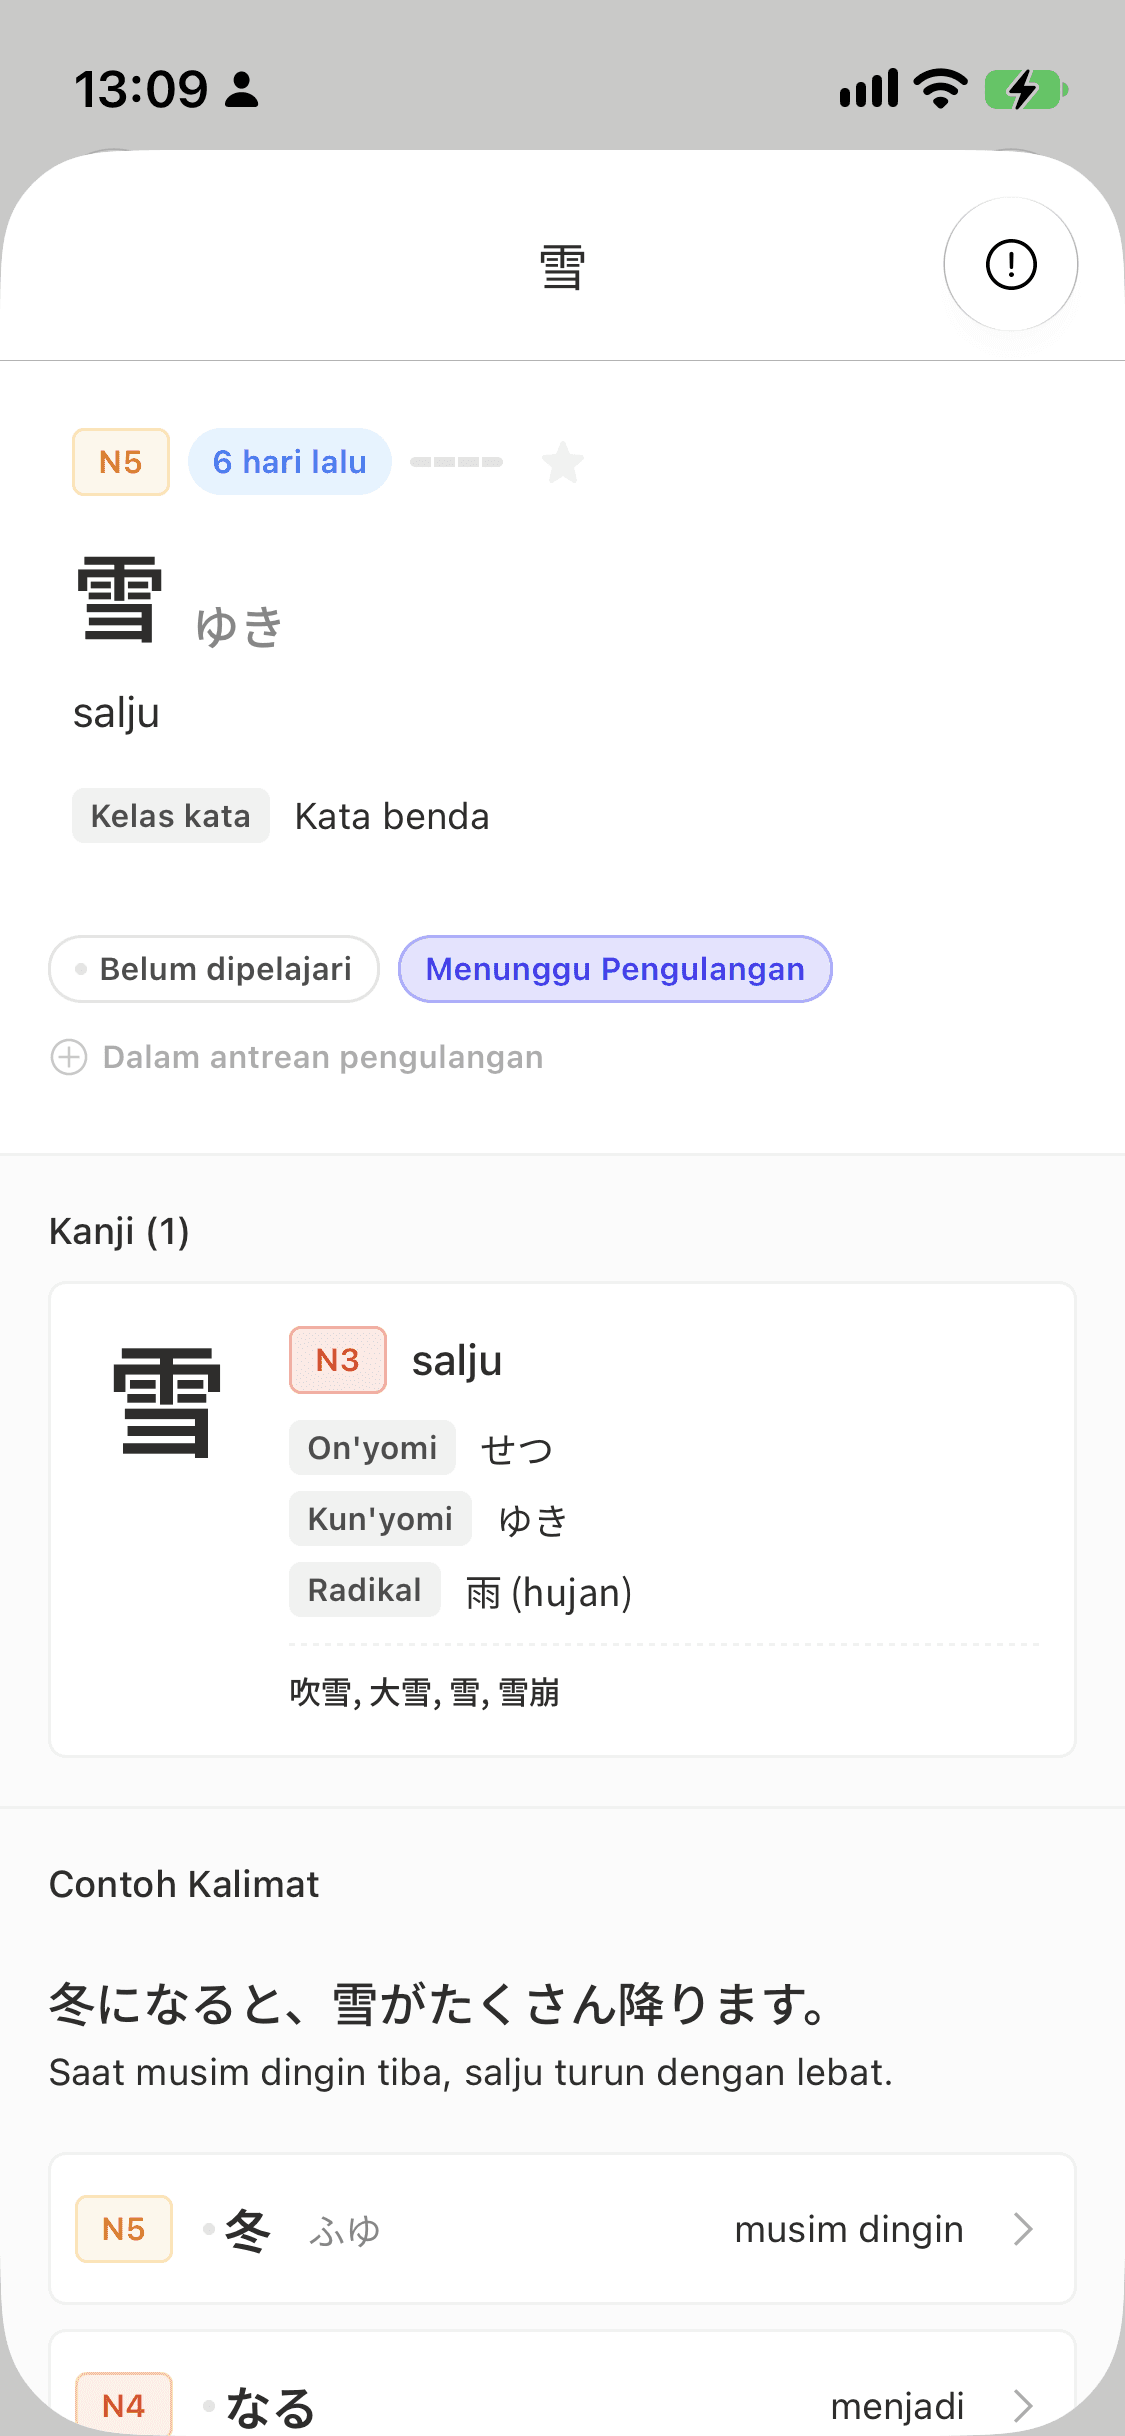This screenshot has width=1125, height=2436.
Task: Tap the N5 level badge near the top
Action: click(121, 462)
